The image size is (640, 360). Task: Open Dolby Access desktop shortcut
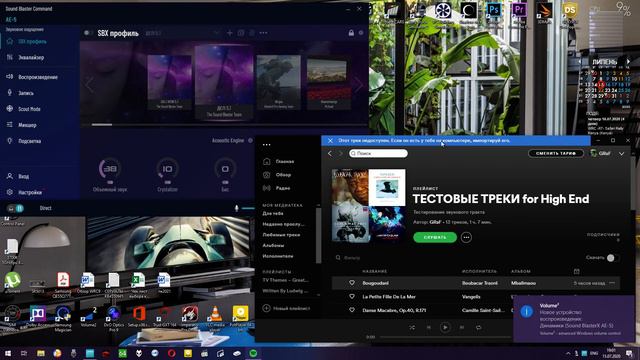tap(38, 317)
